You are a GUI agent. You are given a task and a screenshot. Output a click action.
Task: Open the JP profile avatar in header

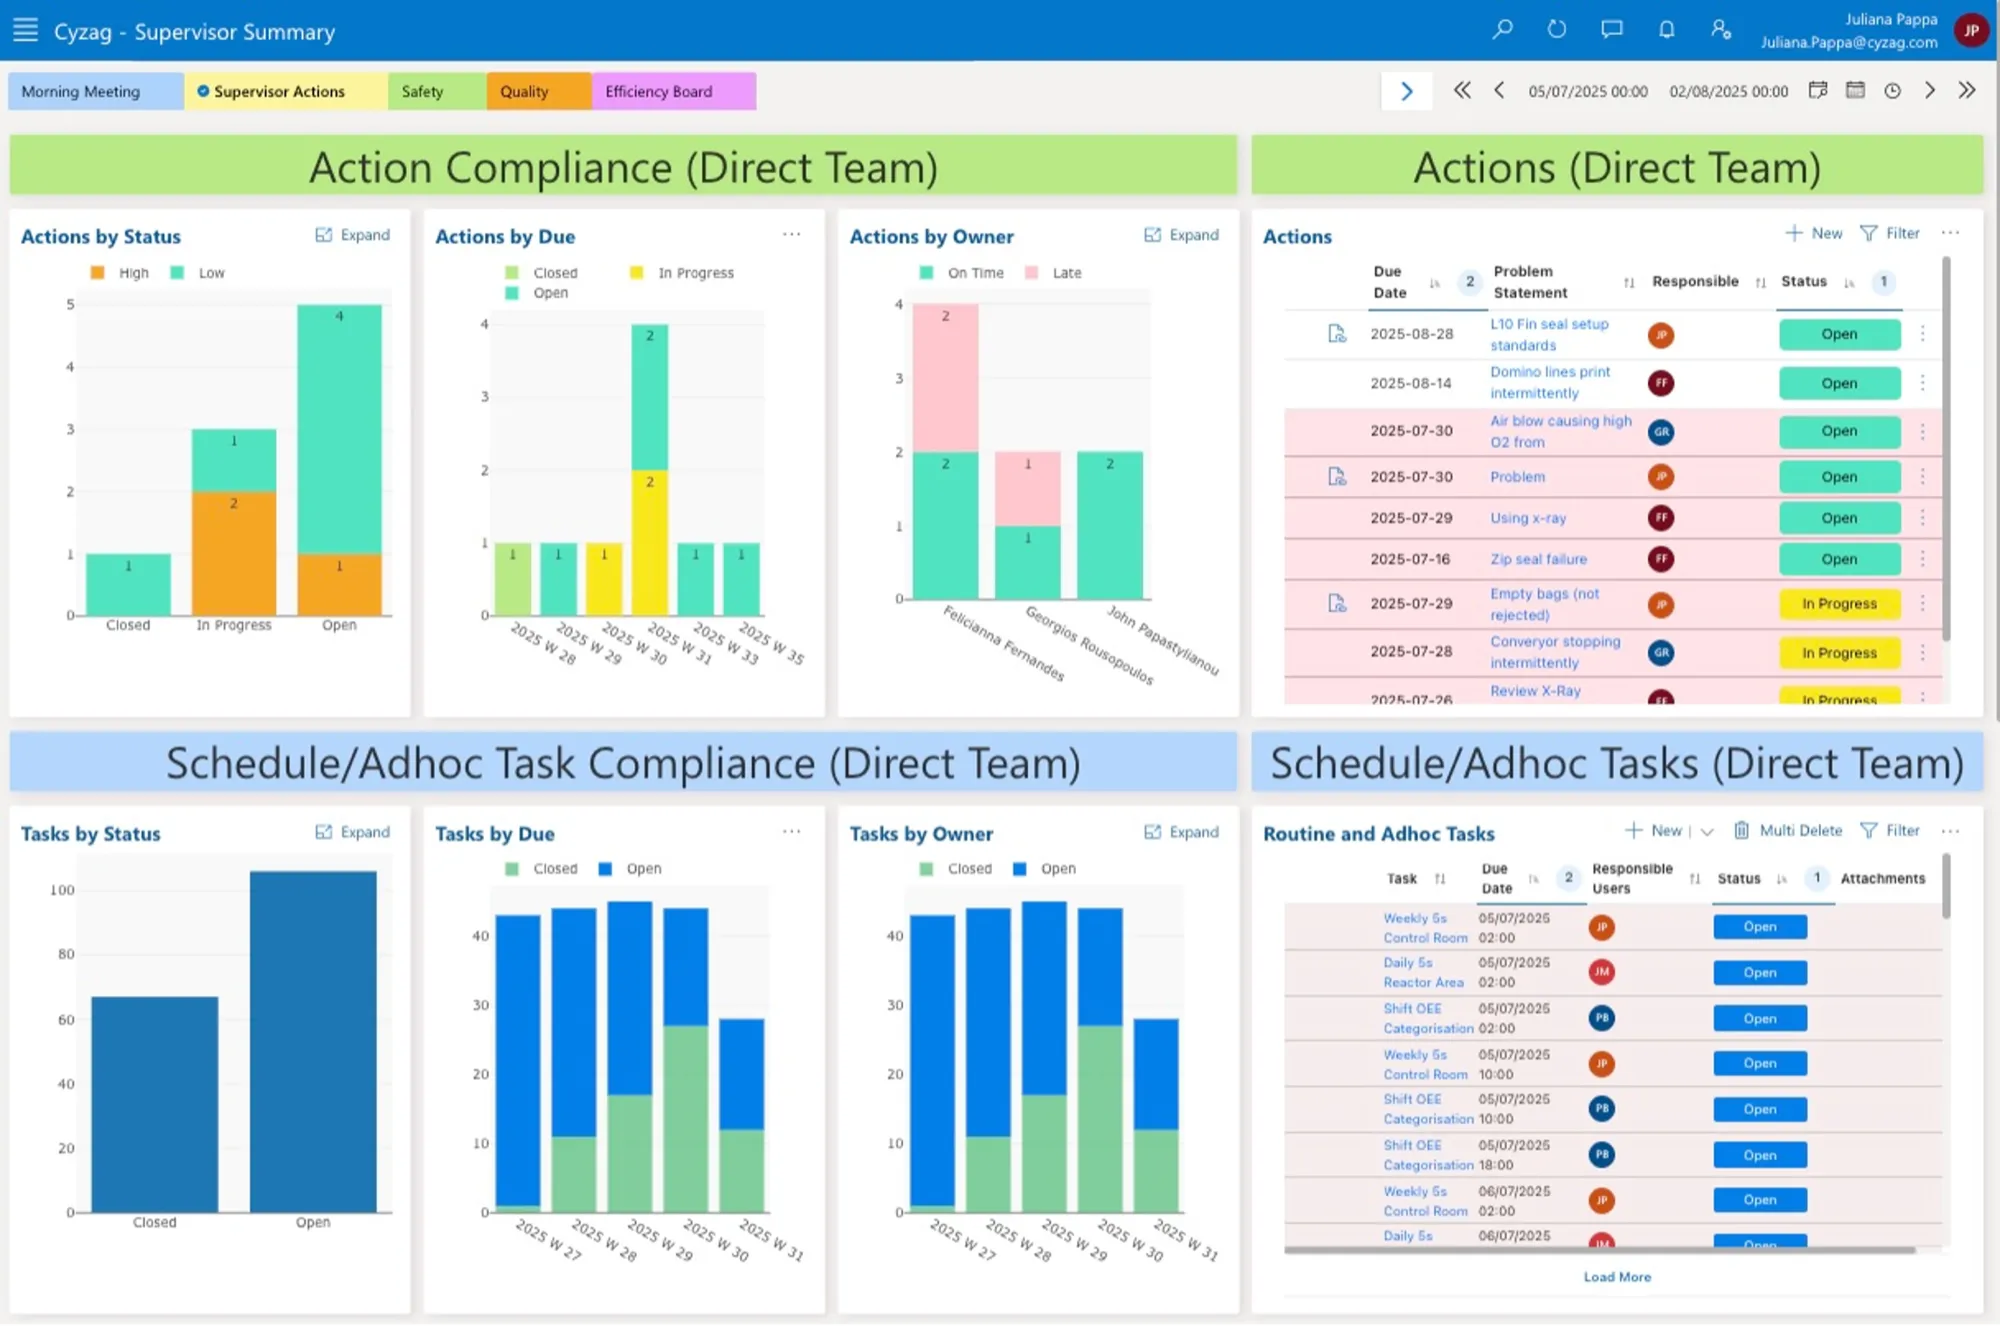coord(1971,30)
